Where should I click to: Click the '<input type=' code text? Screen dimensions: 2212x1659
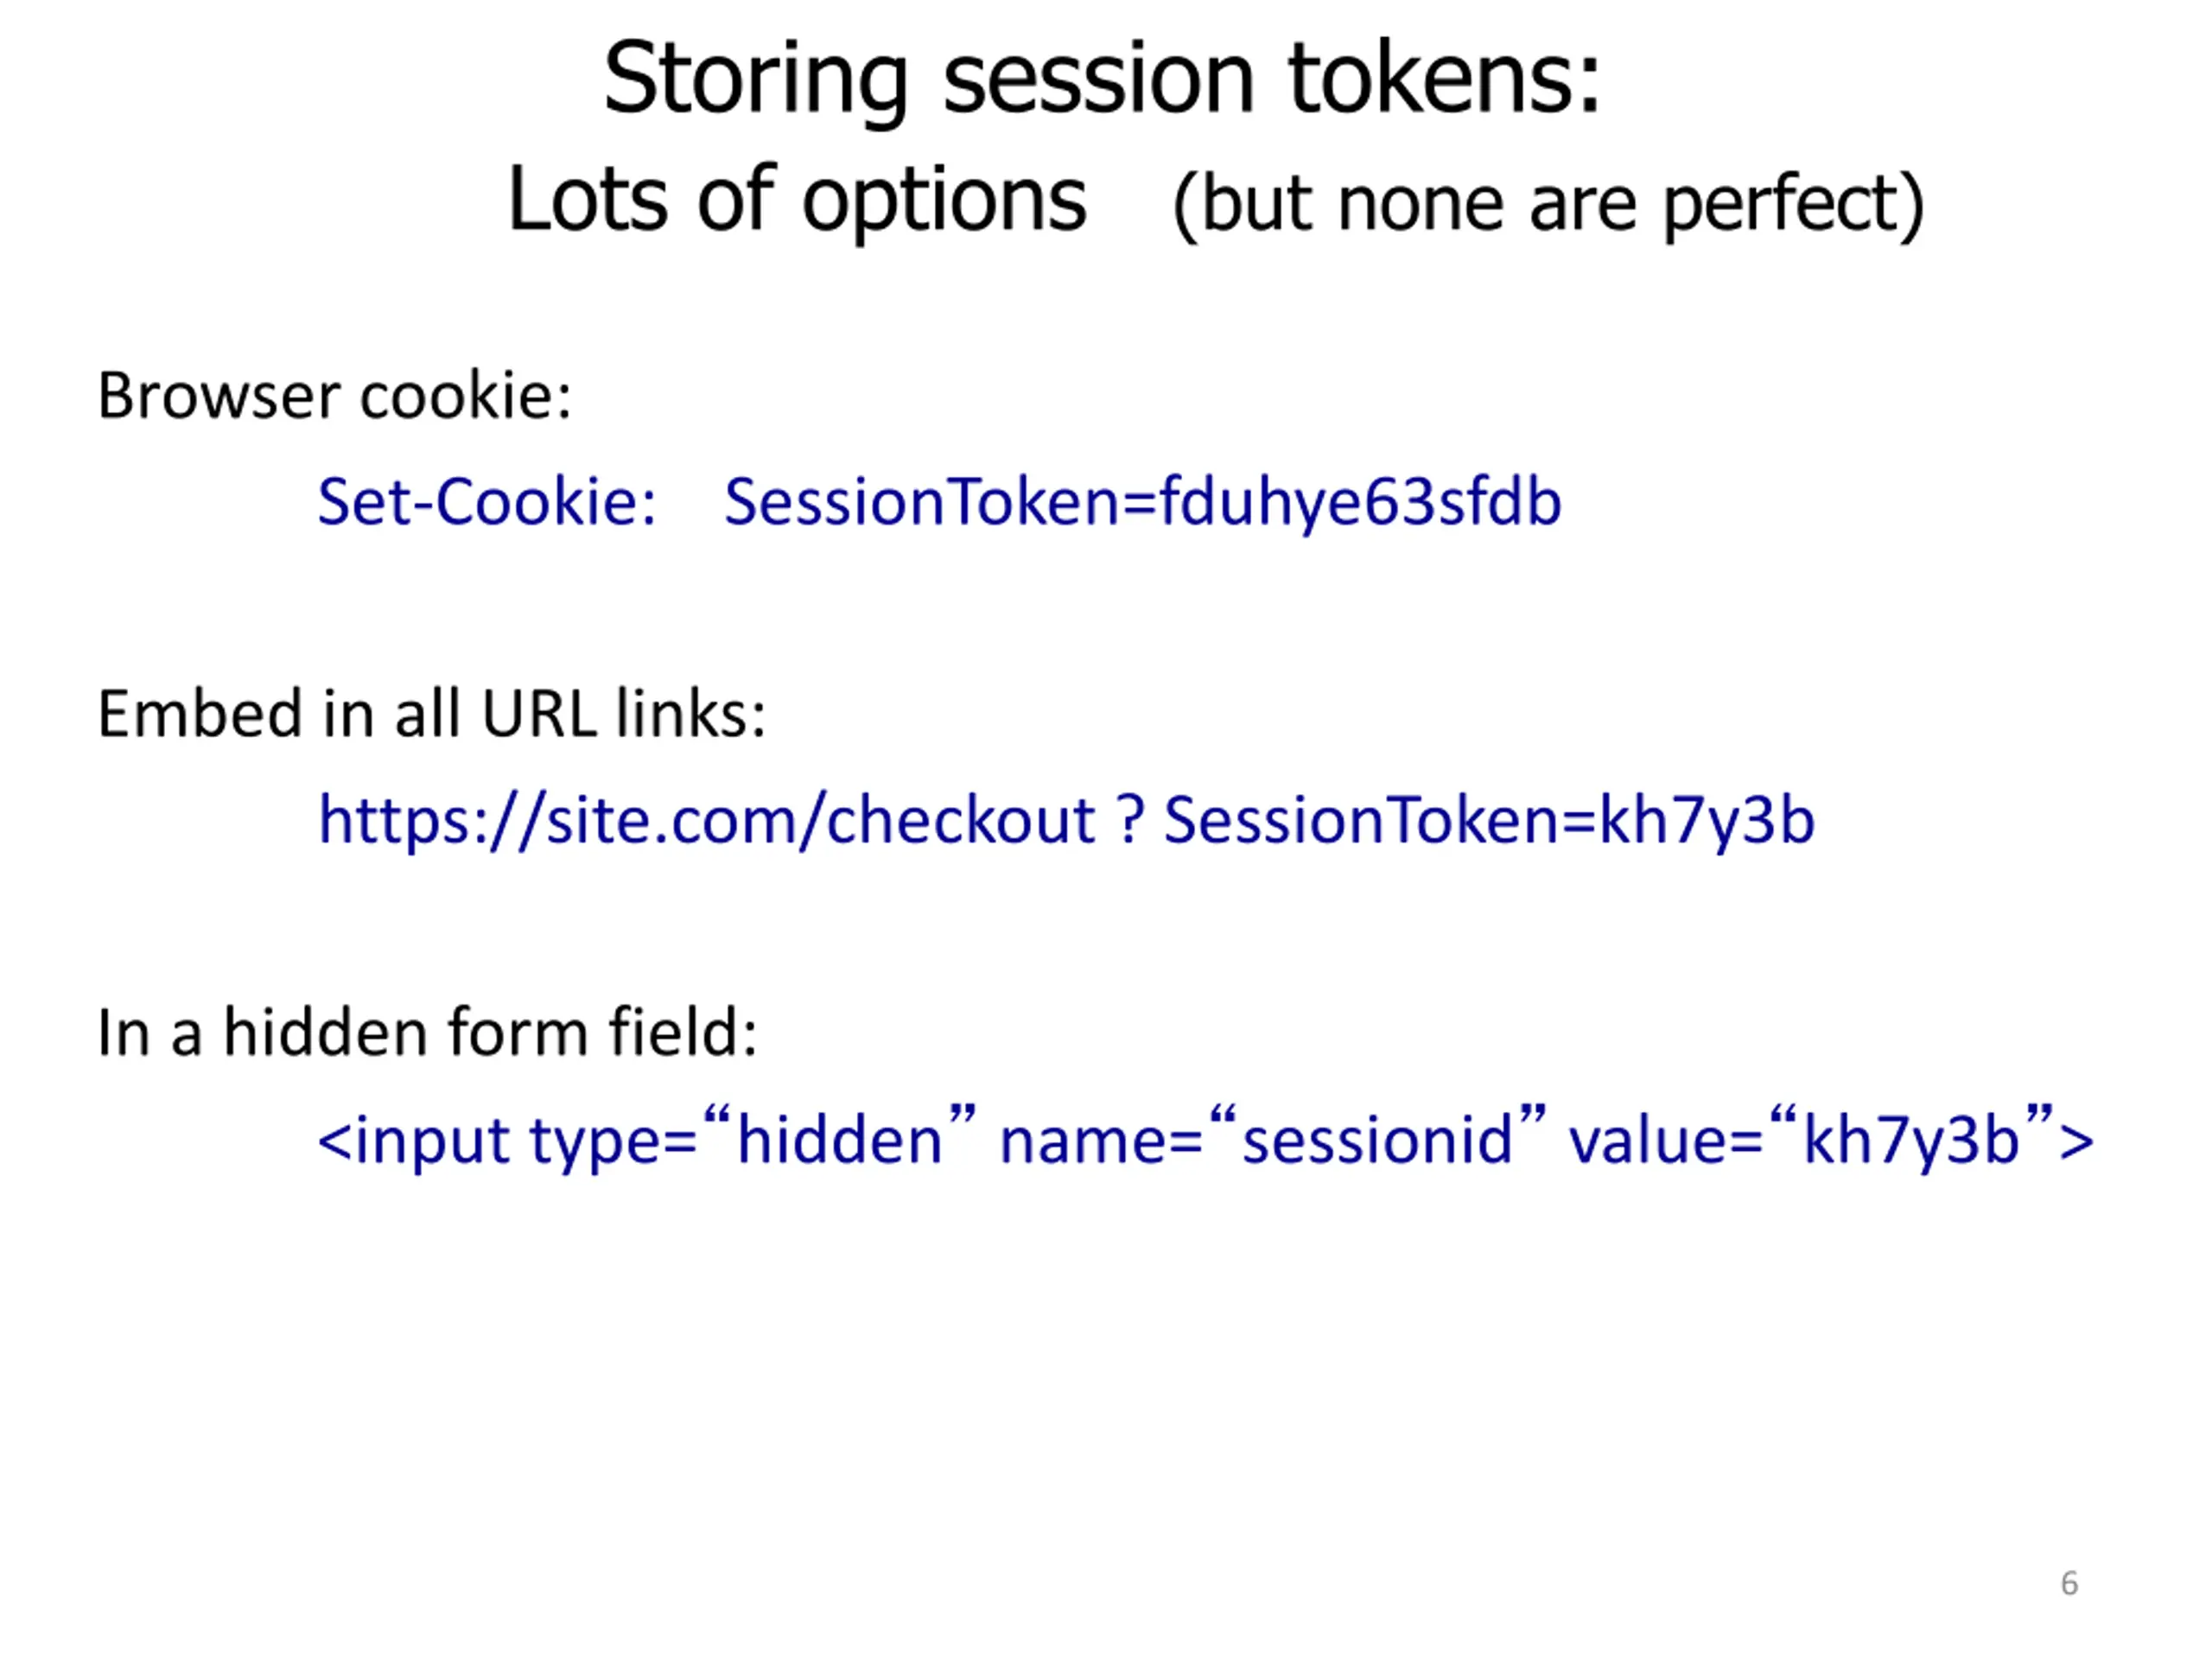(507, 1141)
